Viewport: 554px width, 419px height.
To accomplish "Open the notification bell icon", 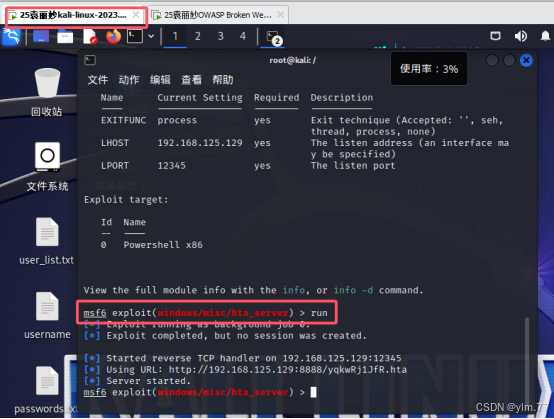I will pos(546,36).
